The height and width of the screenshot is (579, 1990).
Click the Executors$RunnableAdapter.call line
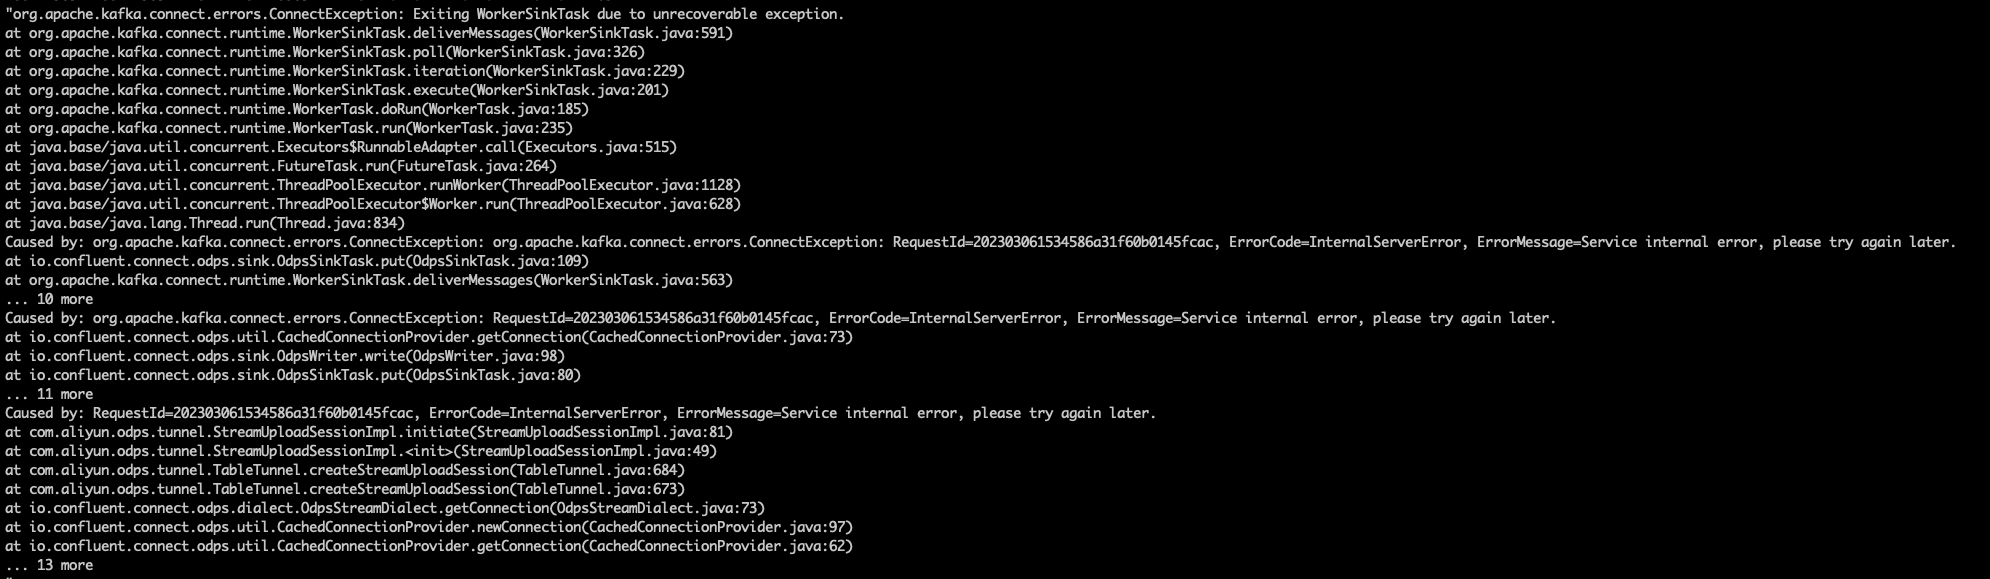click(341, 147)
